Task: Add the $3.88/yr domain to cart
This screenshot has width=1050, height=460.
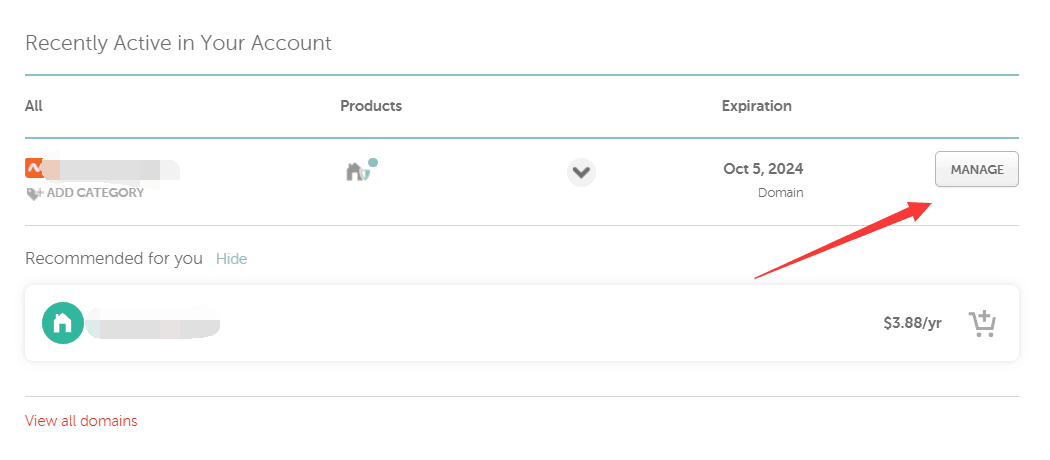Action: 982,323
